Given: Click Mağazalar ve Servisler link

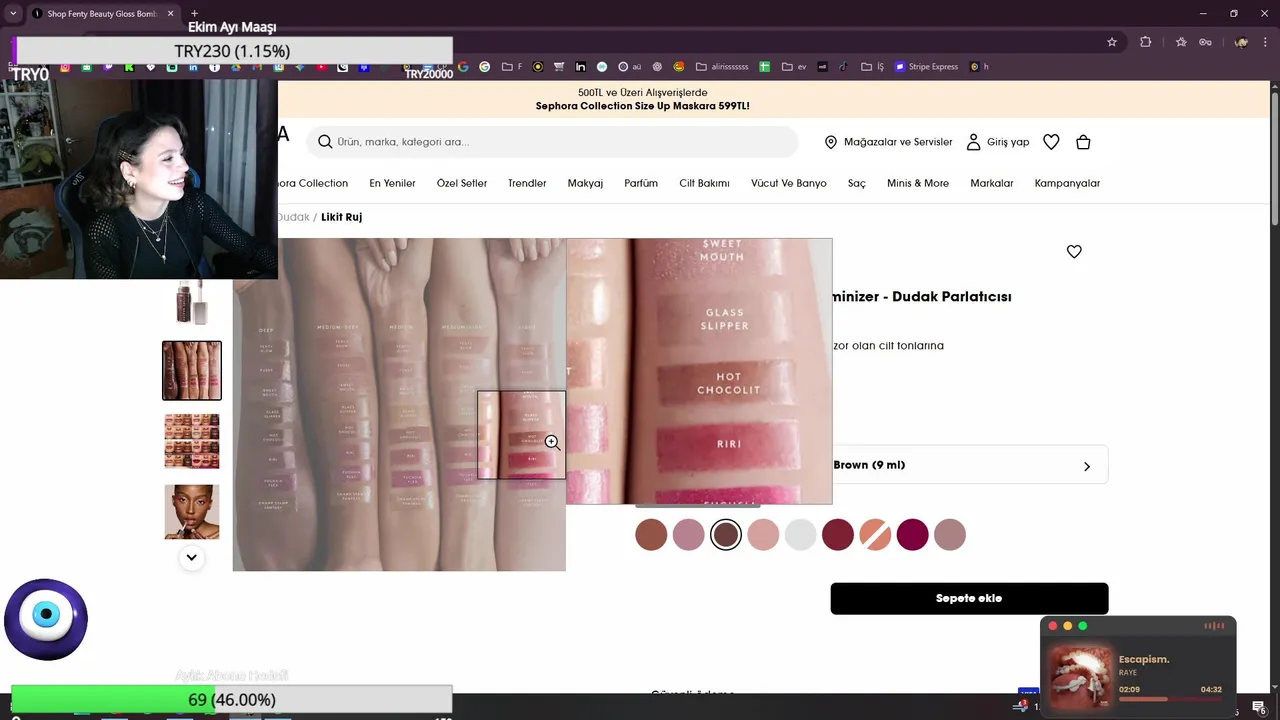Looking at the screenshot, I should point(898,142).
